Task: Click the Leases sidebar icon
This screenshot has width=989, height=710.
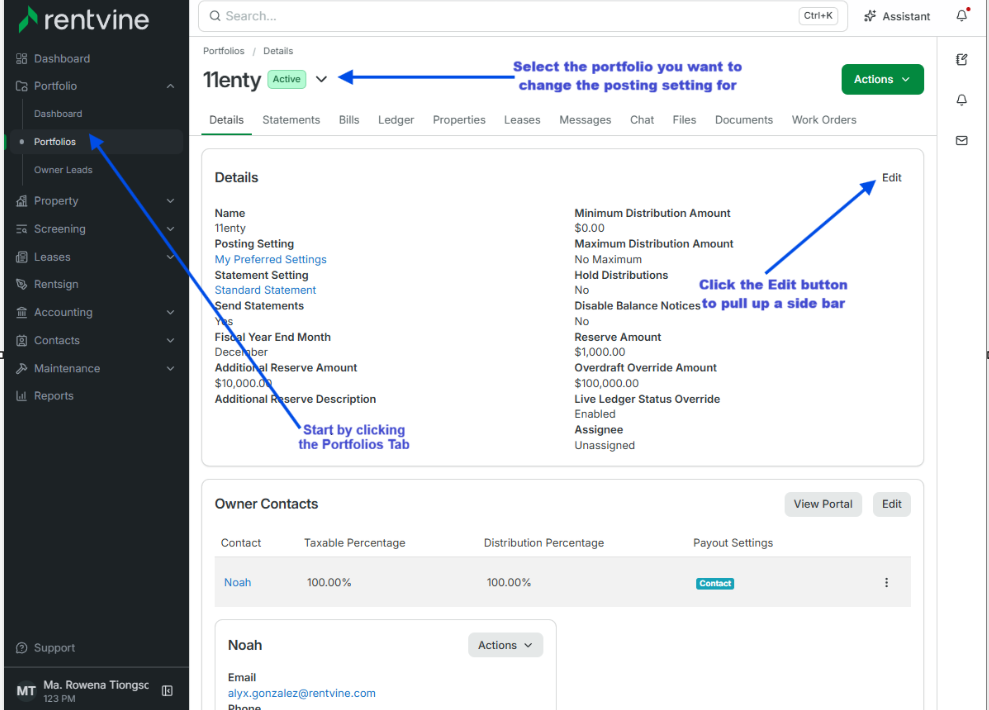Action: click(21, 257)
